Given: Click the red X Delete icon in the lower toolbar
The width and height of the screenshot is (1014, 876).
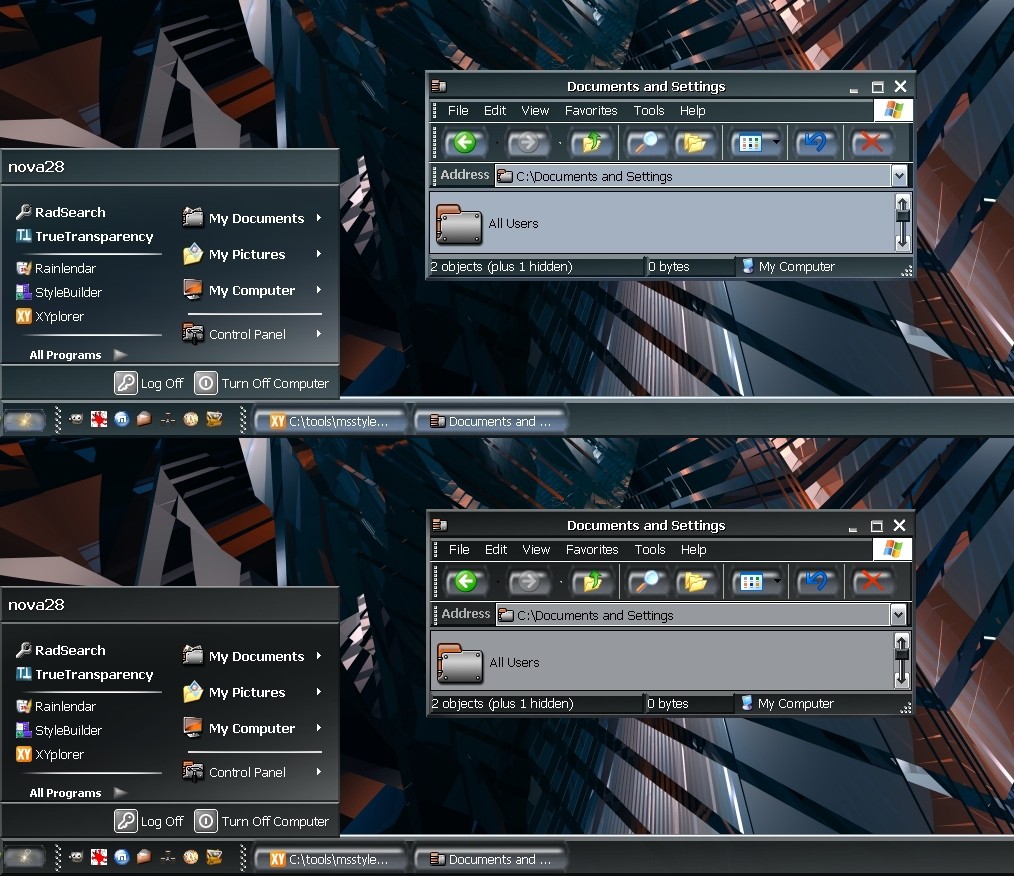Looking at the screenshot, I should [872, 581].
